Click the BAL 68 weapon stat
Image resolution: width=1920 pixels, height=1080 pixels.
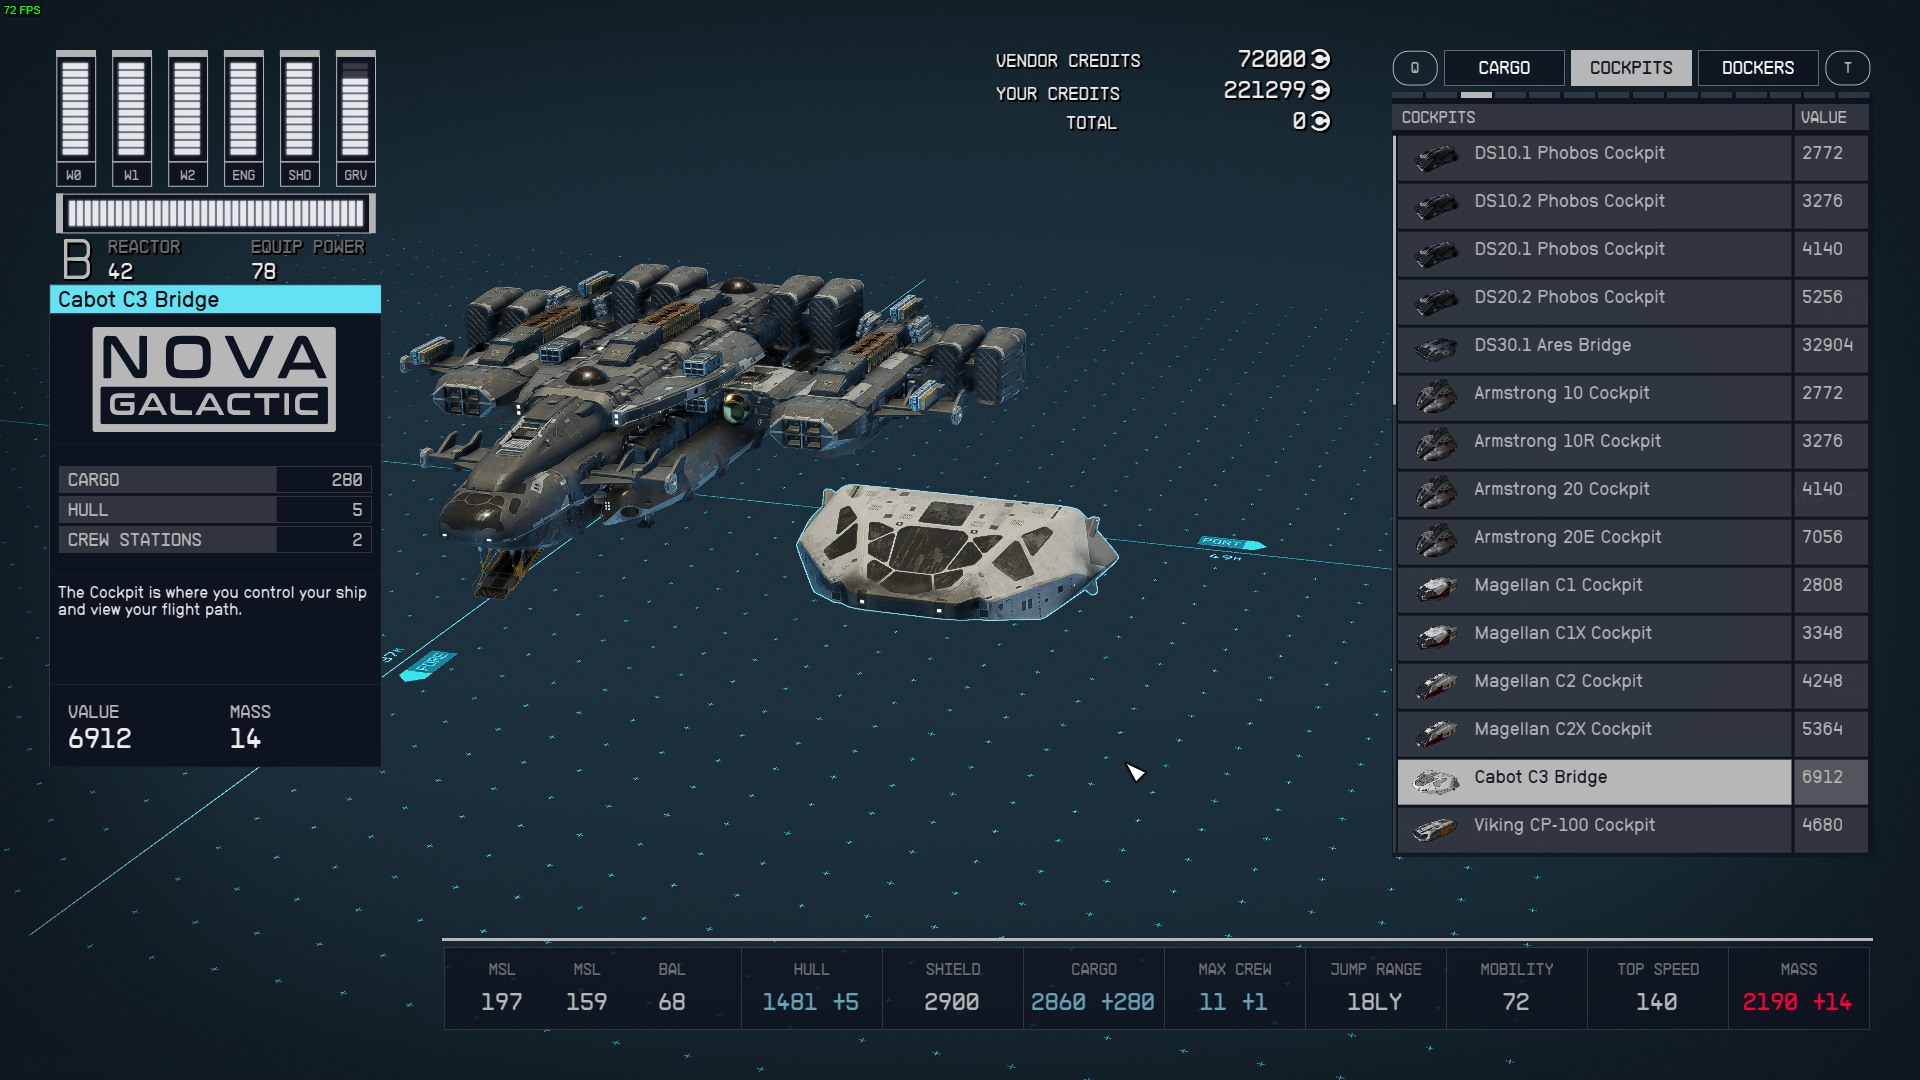(672, 988)
